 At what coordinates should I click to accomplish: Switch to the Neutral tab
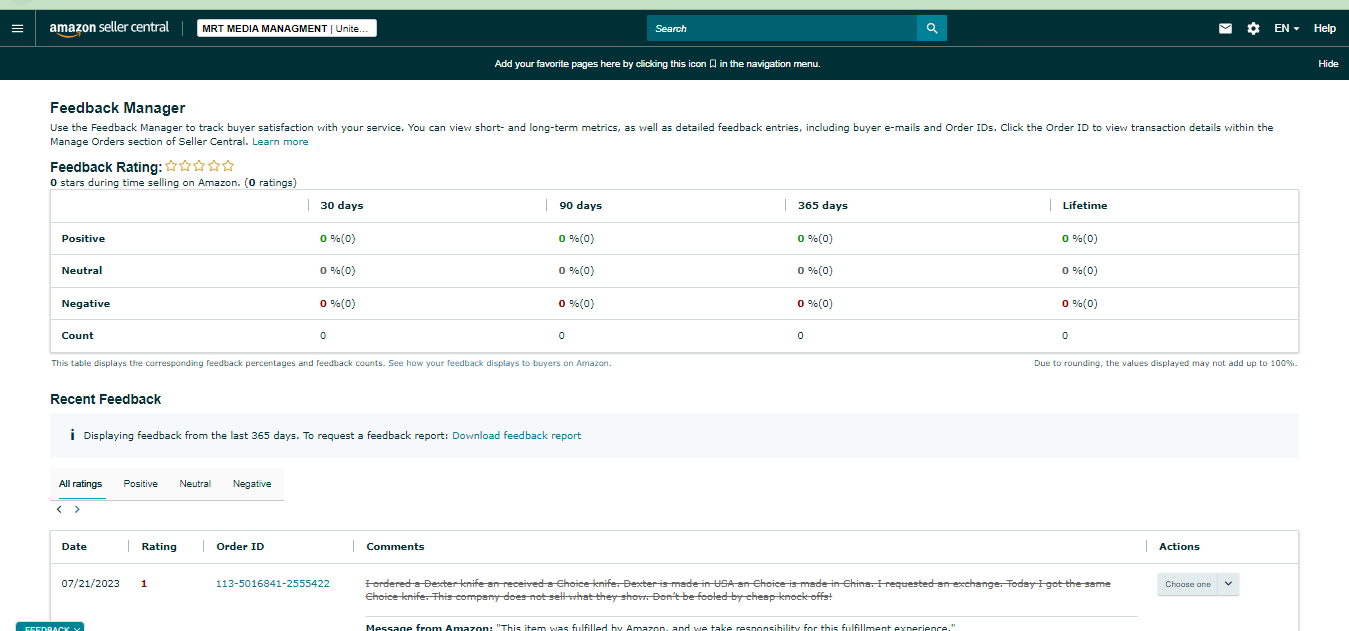click(195, 484)
